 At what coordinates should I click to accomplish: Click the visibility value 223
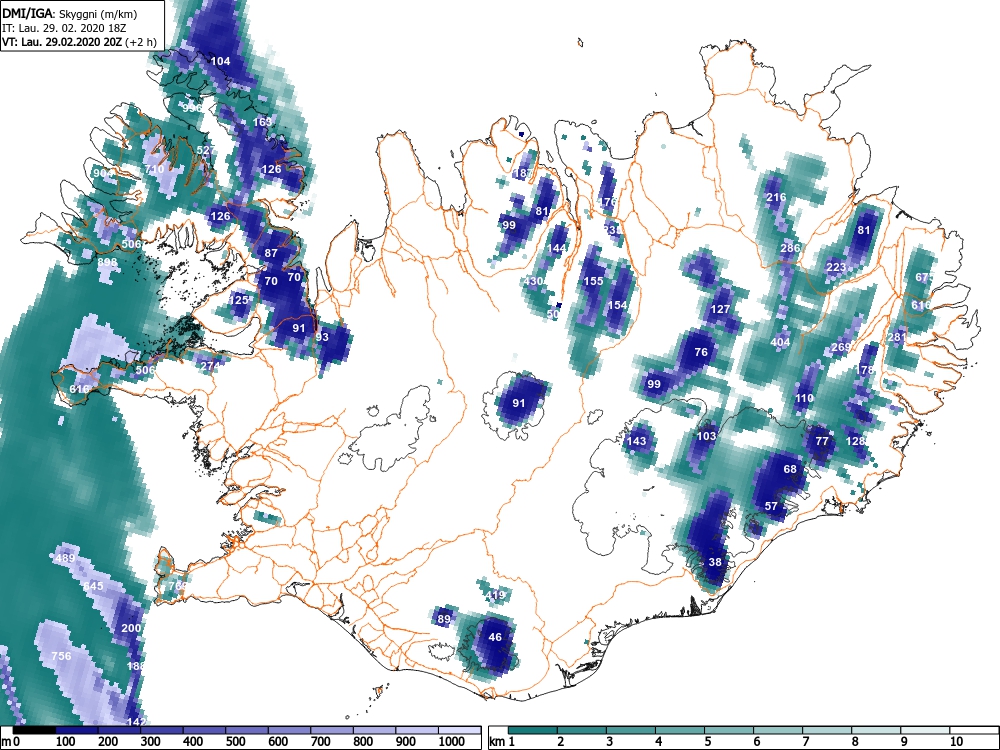(x=836, y=267)
